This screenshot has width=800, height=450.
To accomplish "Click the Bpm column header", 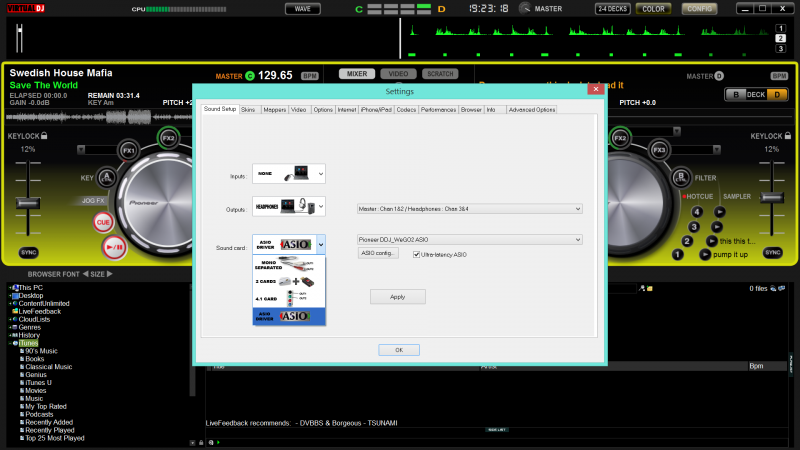I will tap(767, 366).
